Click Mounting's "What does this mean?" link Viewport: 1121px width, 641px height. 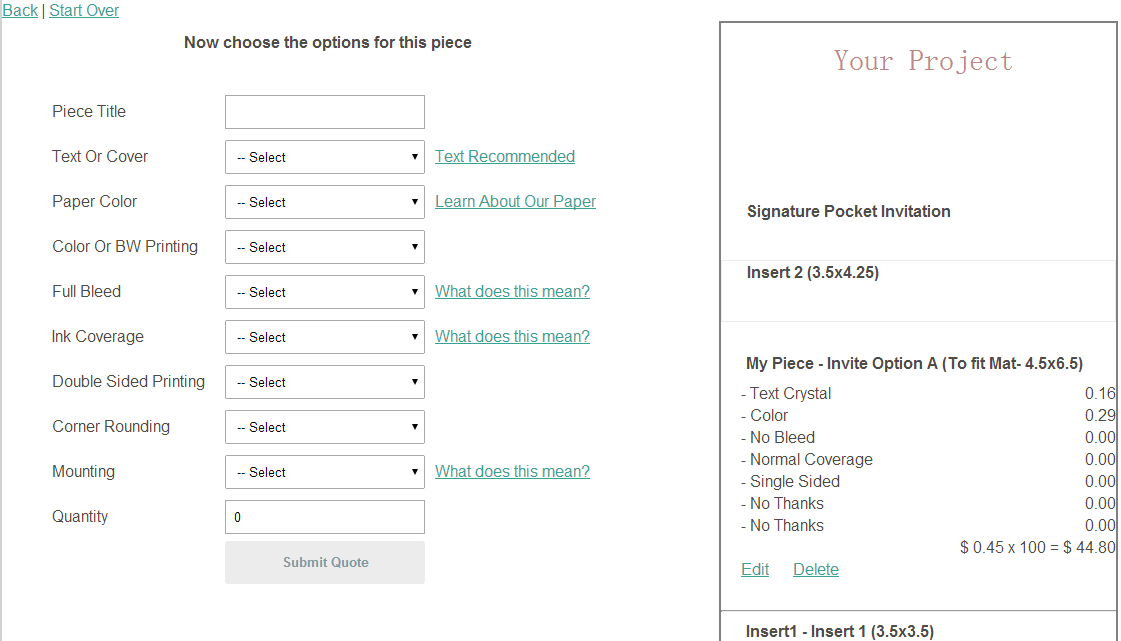click(512, 471)
